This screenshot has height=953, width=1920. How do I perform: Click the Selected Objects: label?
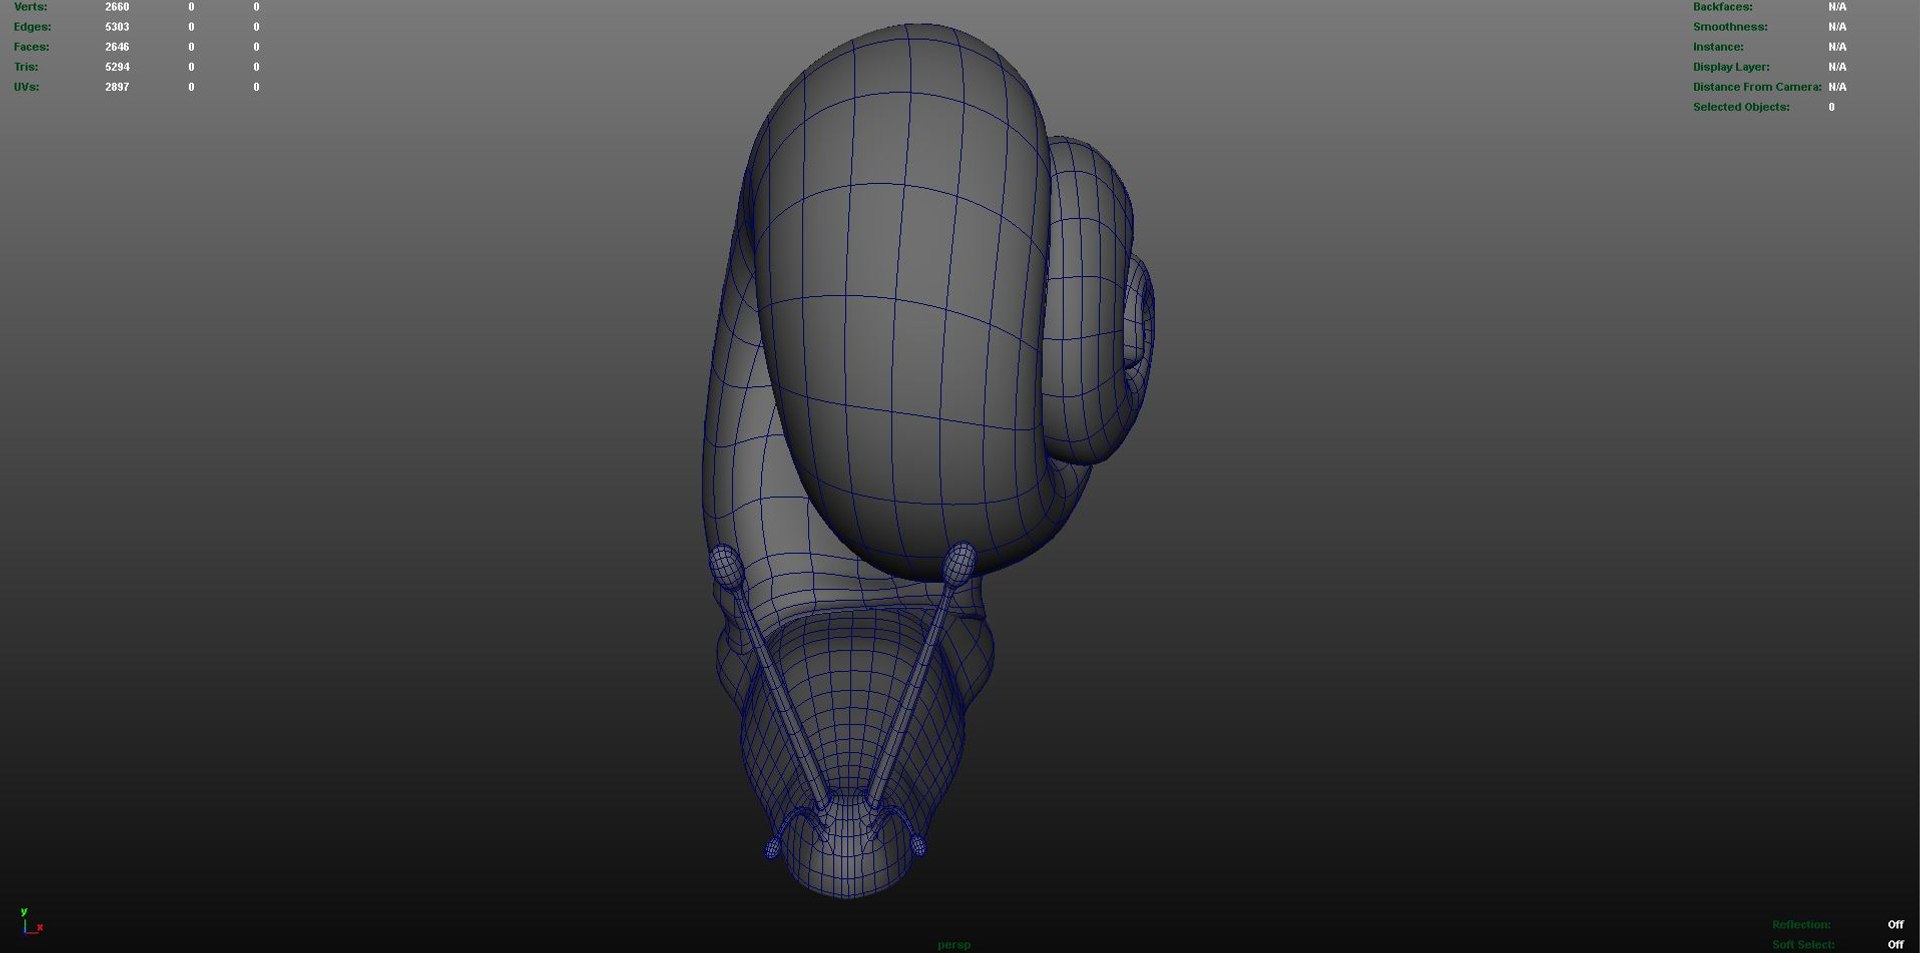click(1741, 107)
